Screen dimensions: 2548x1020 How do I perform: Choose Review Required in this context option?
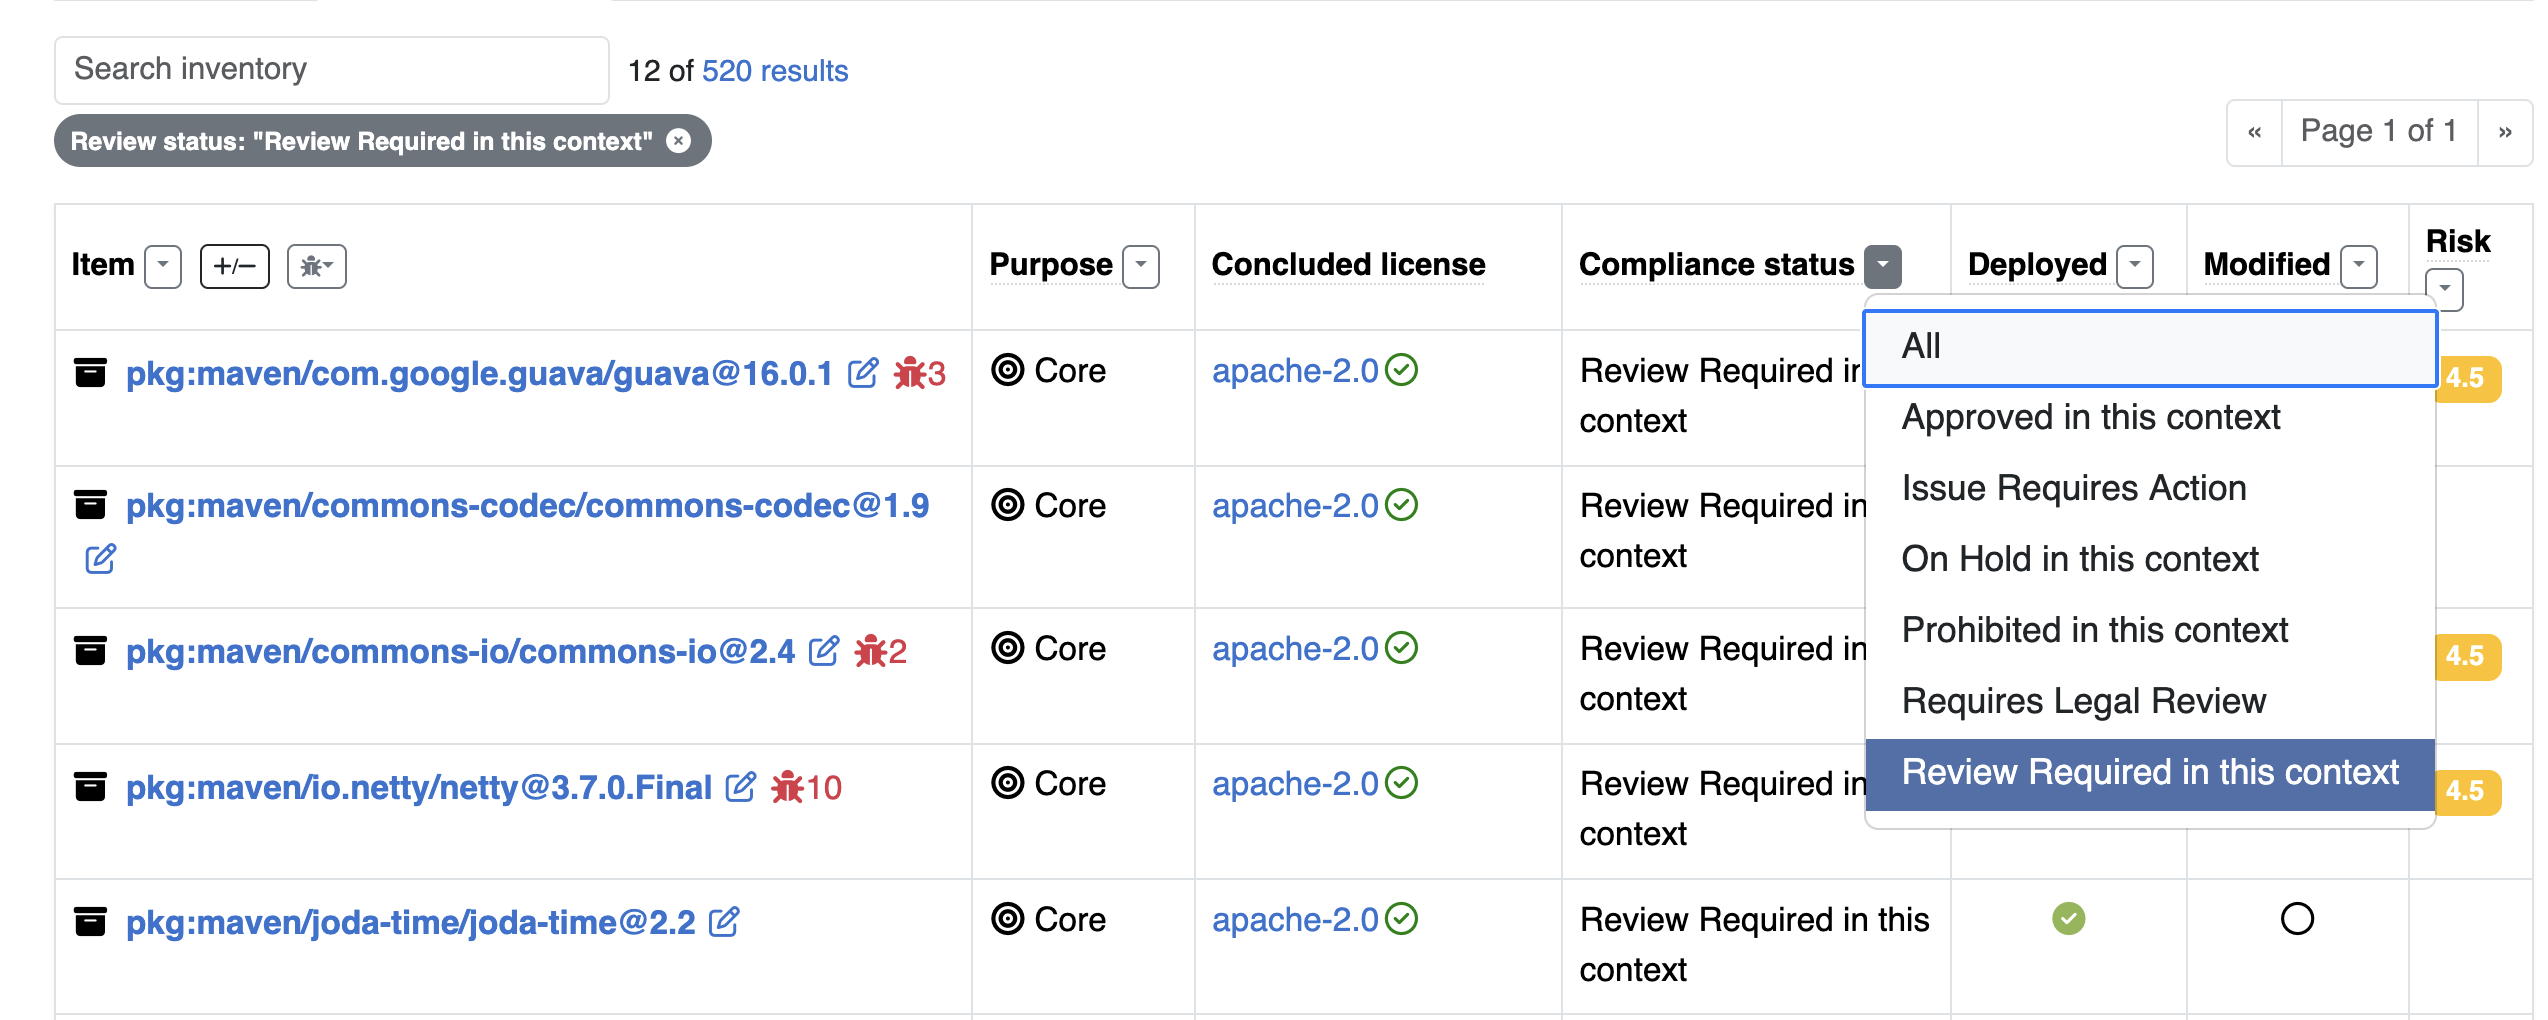point(2150,773)
